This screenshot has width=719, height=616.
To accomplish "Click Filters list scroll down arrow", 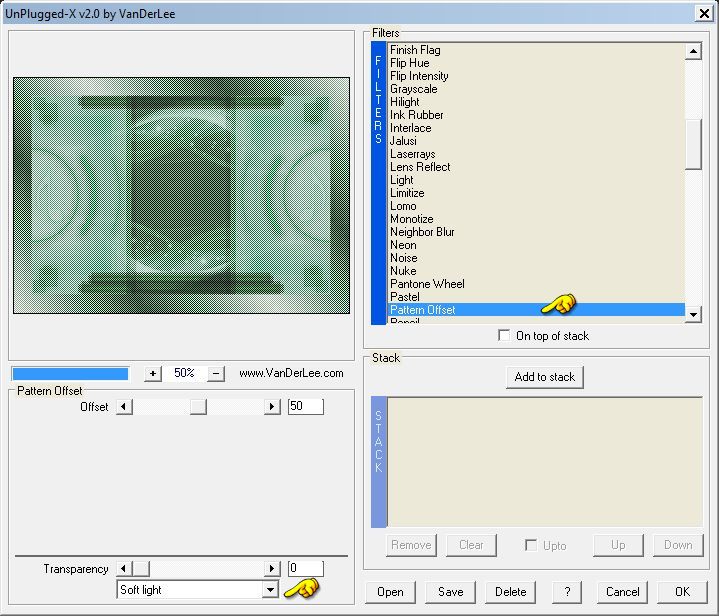I will (x=693, y=314).
